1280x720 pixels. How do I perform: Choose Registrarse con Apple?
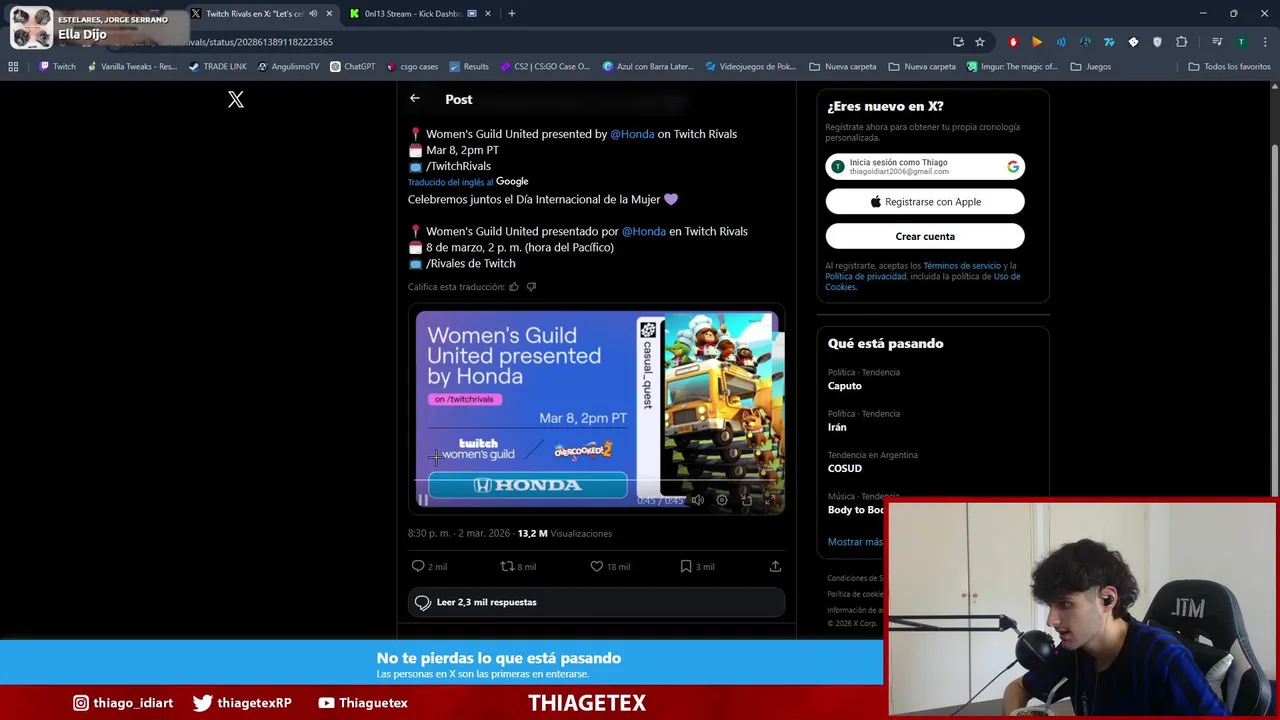925,202
